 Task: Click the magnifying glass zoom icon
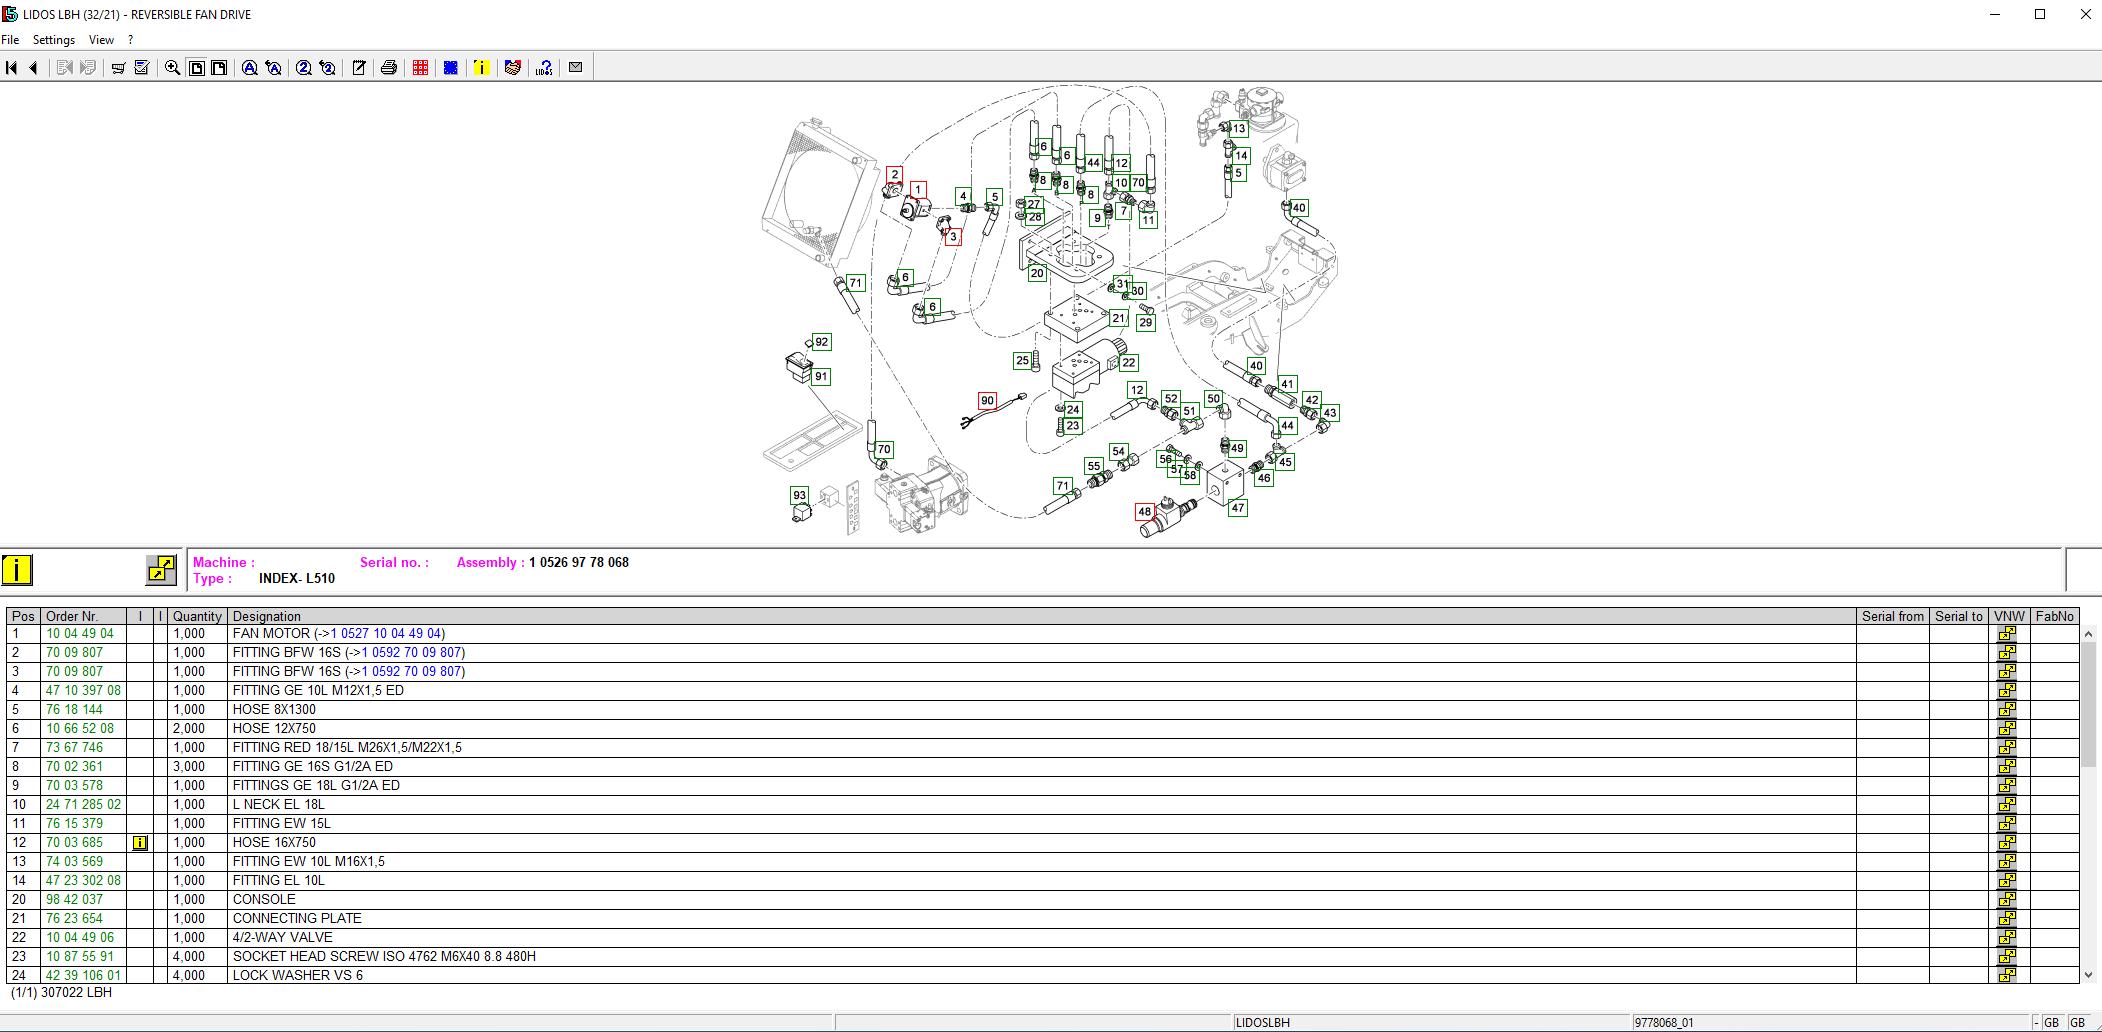[172, 68]
